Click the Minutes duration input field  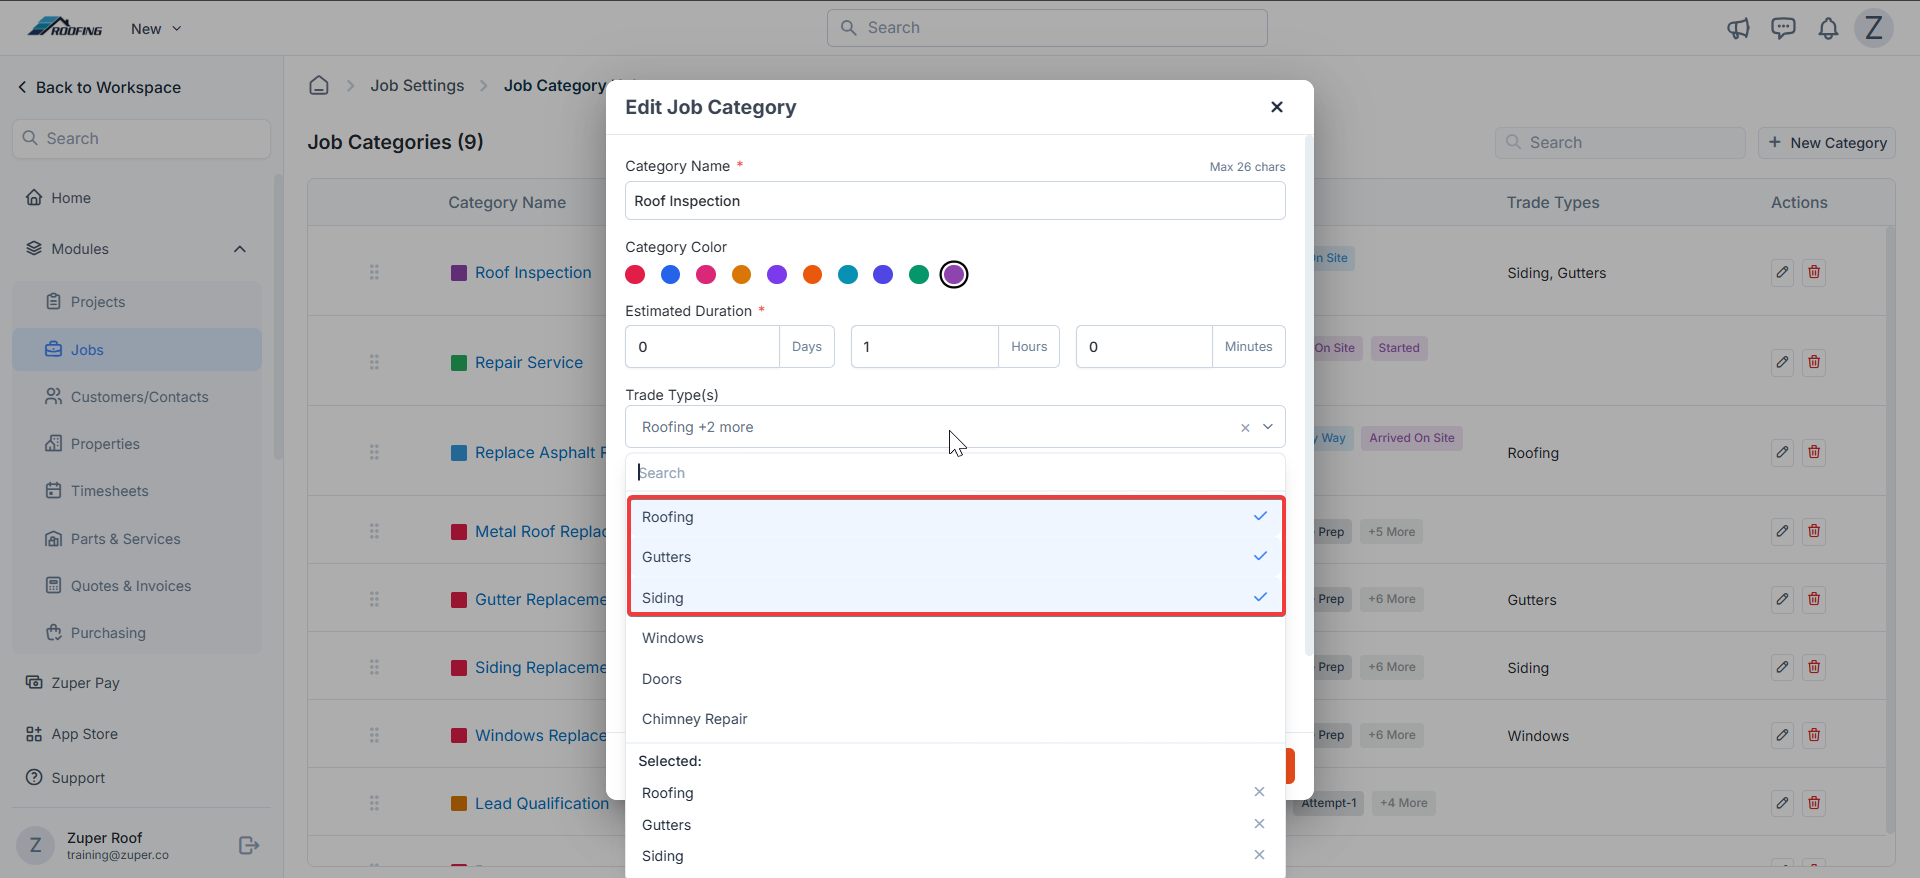tap(1144, 347)
